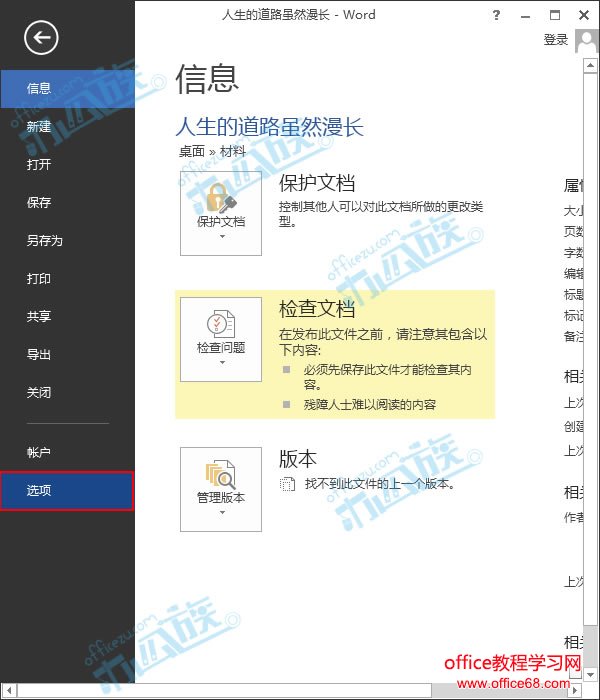600x700 pixels.
Task: Click the back arrow to return to document
Action: [x=41, y=38]
